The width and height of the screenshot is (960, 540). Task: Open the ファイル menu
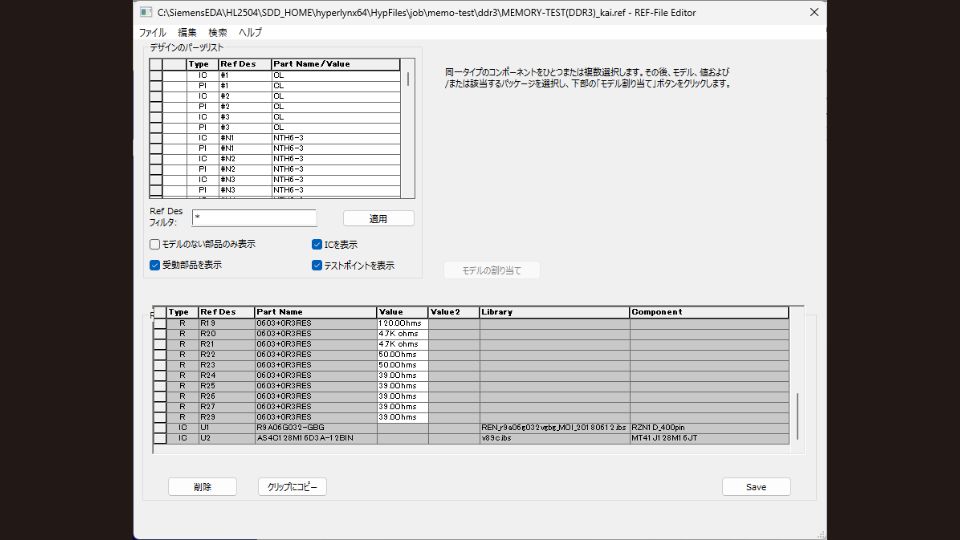coord(152,32)
